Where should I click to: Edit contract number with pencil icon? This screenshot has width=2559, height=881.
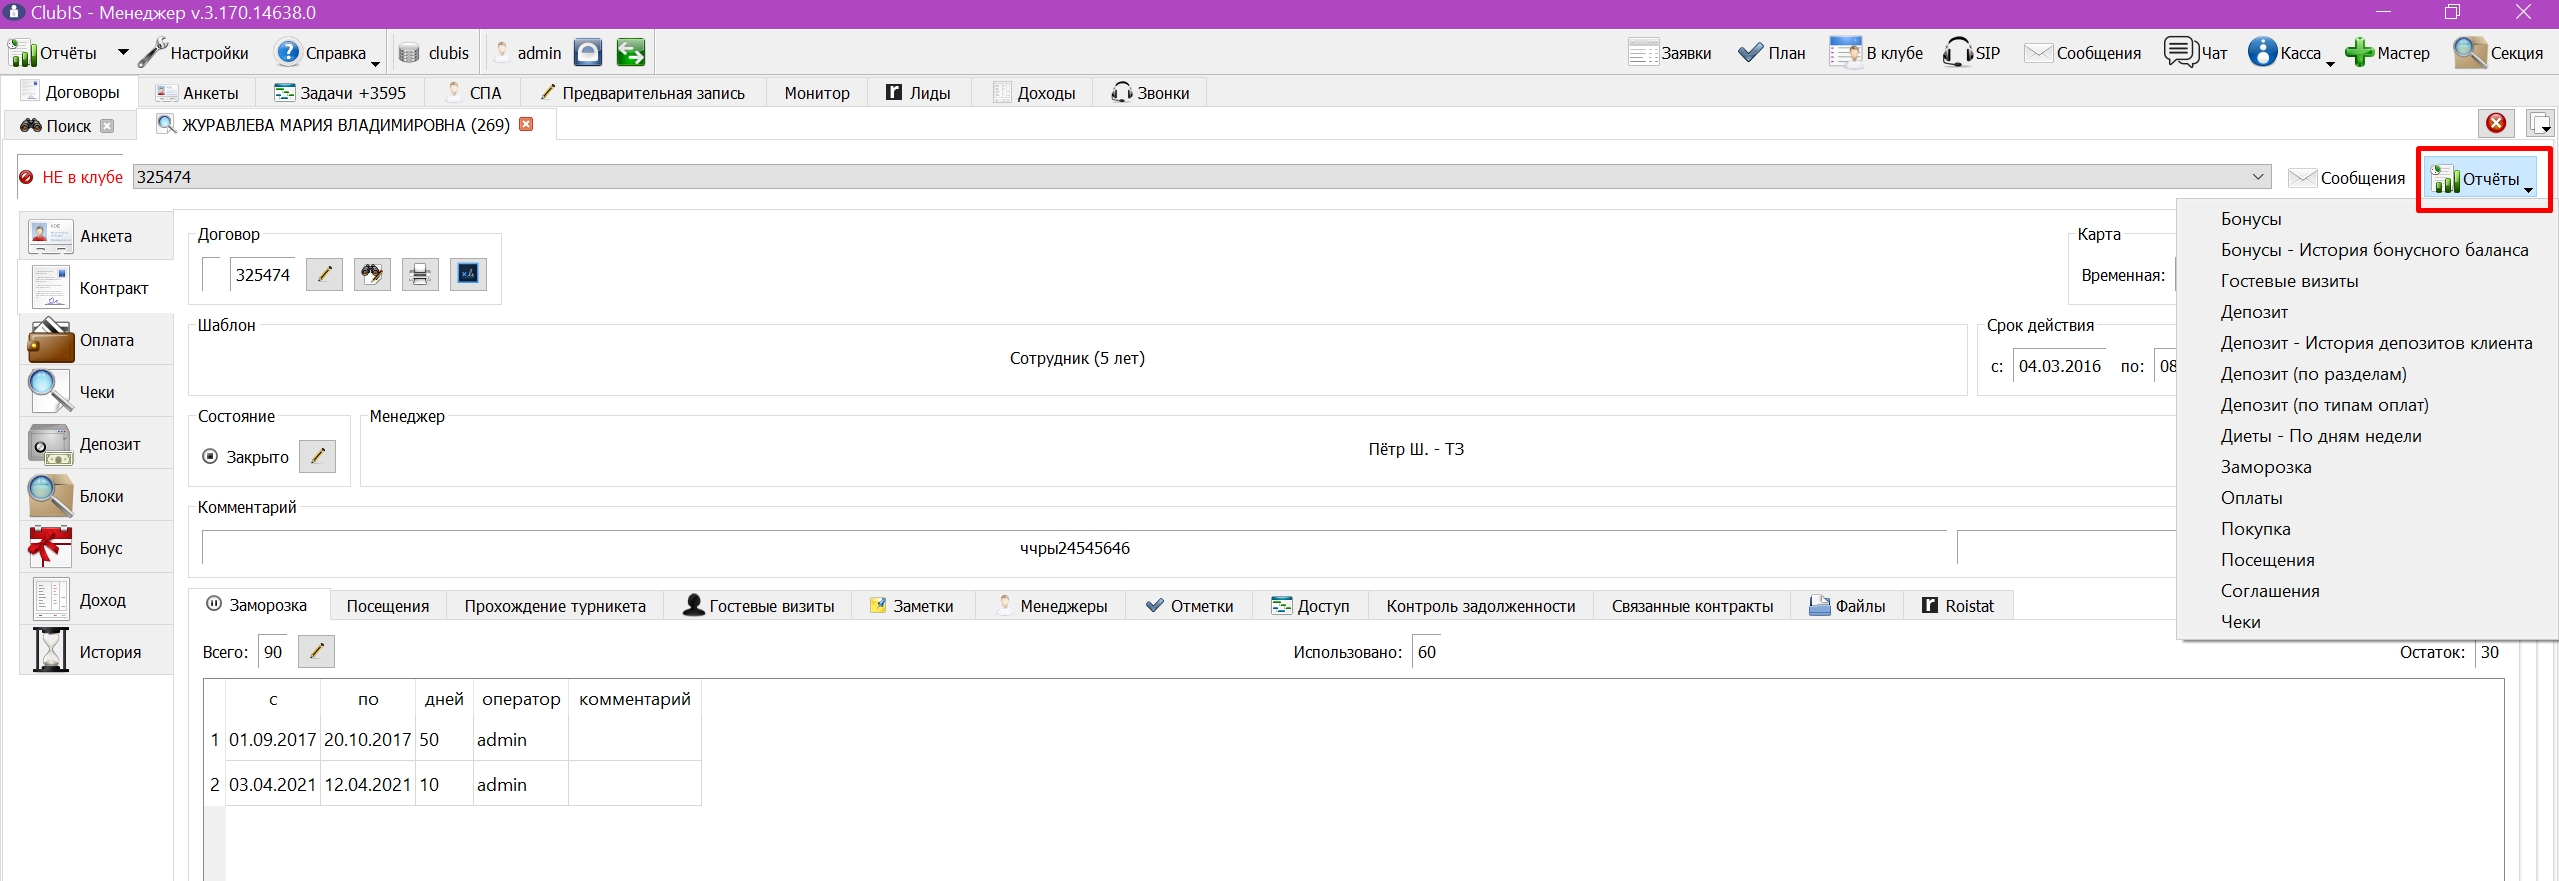[324, 274]
